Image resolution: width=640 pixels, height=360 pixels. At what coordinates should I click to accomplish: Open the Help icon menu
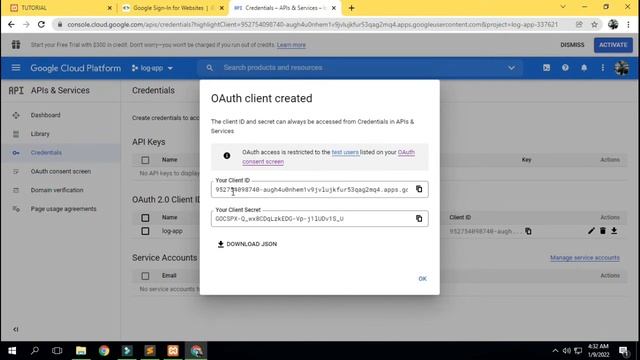(565, 68)
